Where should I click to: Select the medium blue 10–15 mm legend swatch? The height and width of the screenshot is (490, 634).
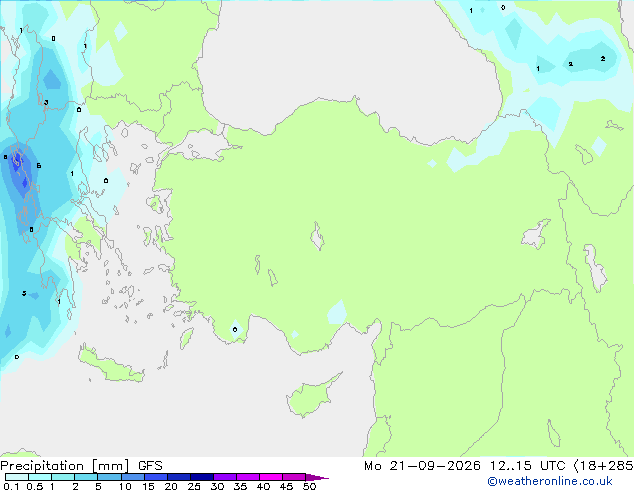tap(133, 477)
